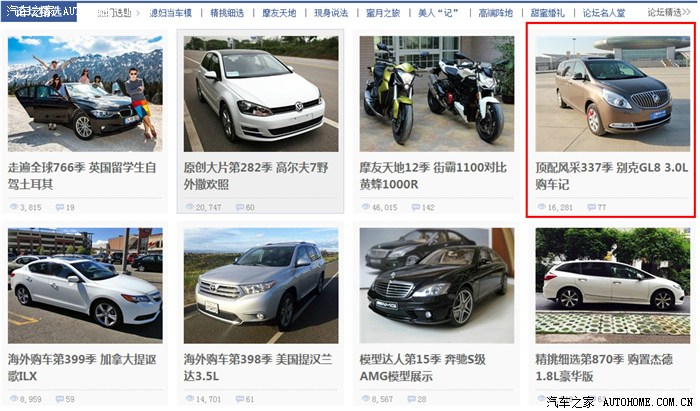Screen dimensions: 700x411
Task: Switch to the 媳妇当车模 tab
Action: click(171, 13)
